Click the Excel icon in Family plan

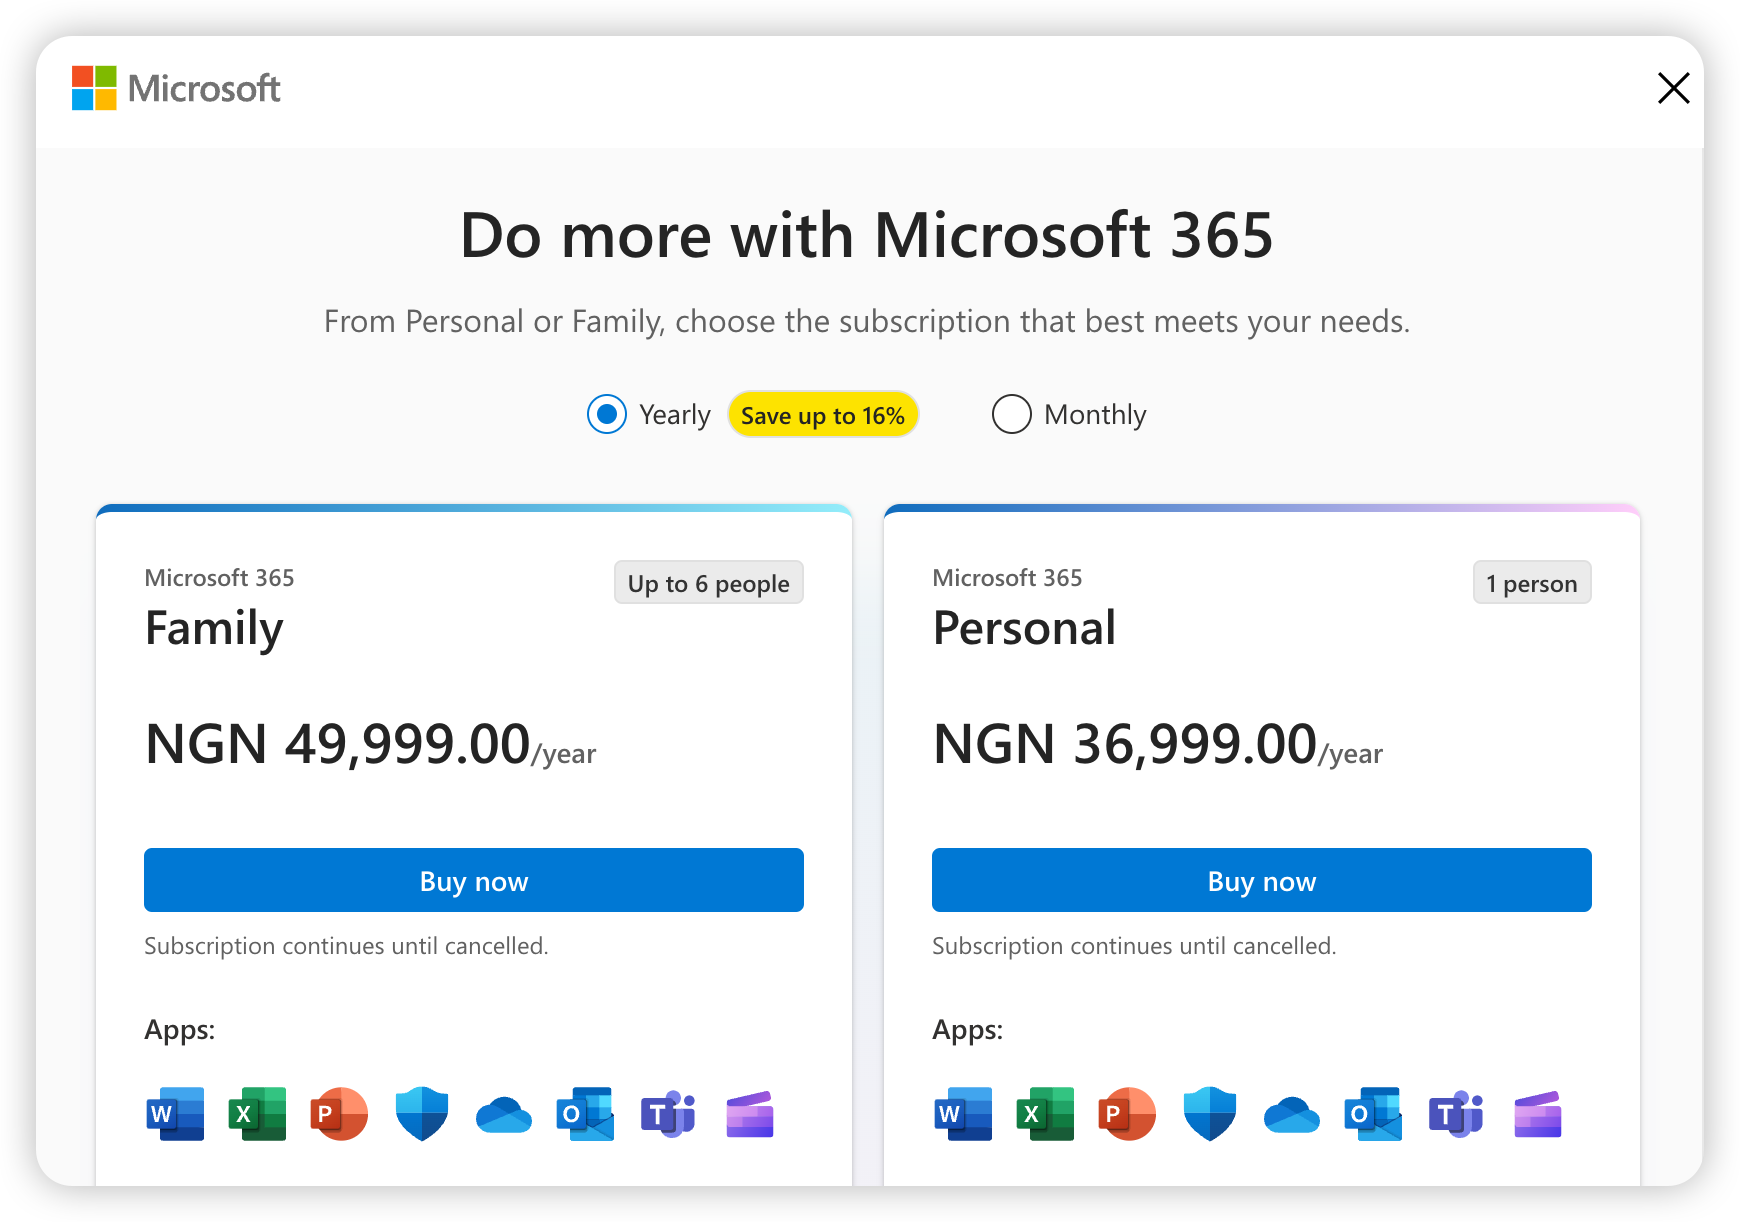(x=257, y=1114)
